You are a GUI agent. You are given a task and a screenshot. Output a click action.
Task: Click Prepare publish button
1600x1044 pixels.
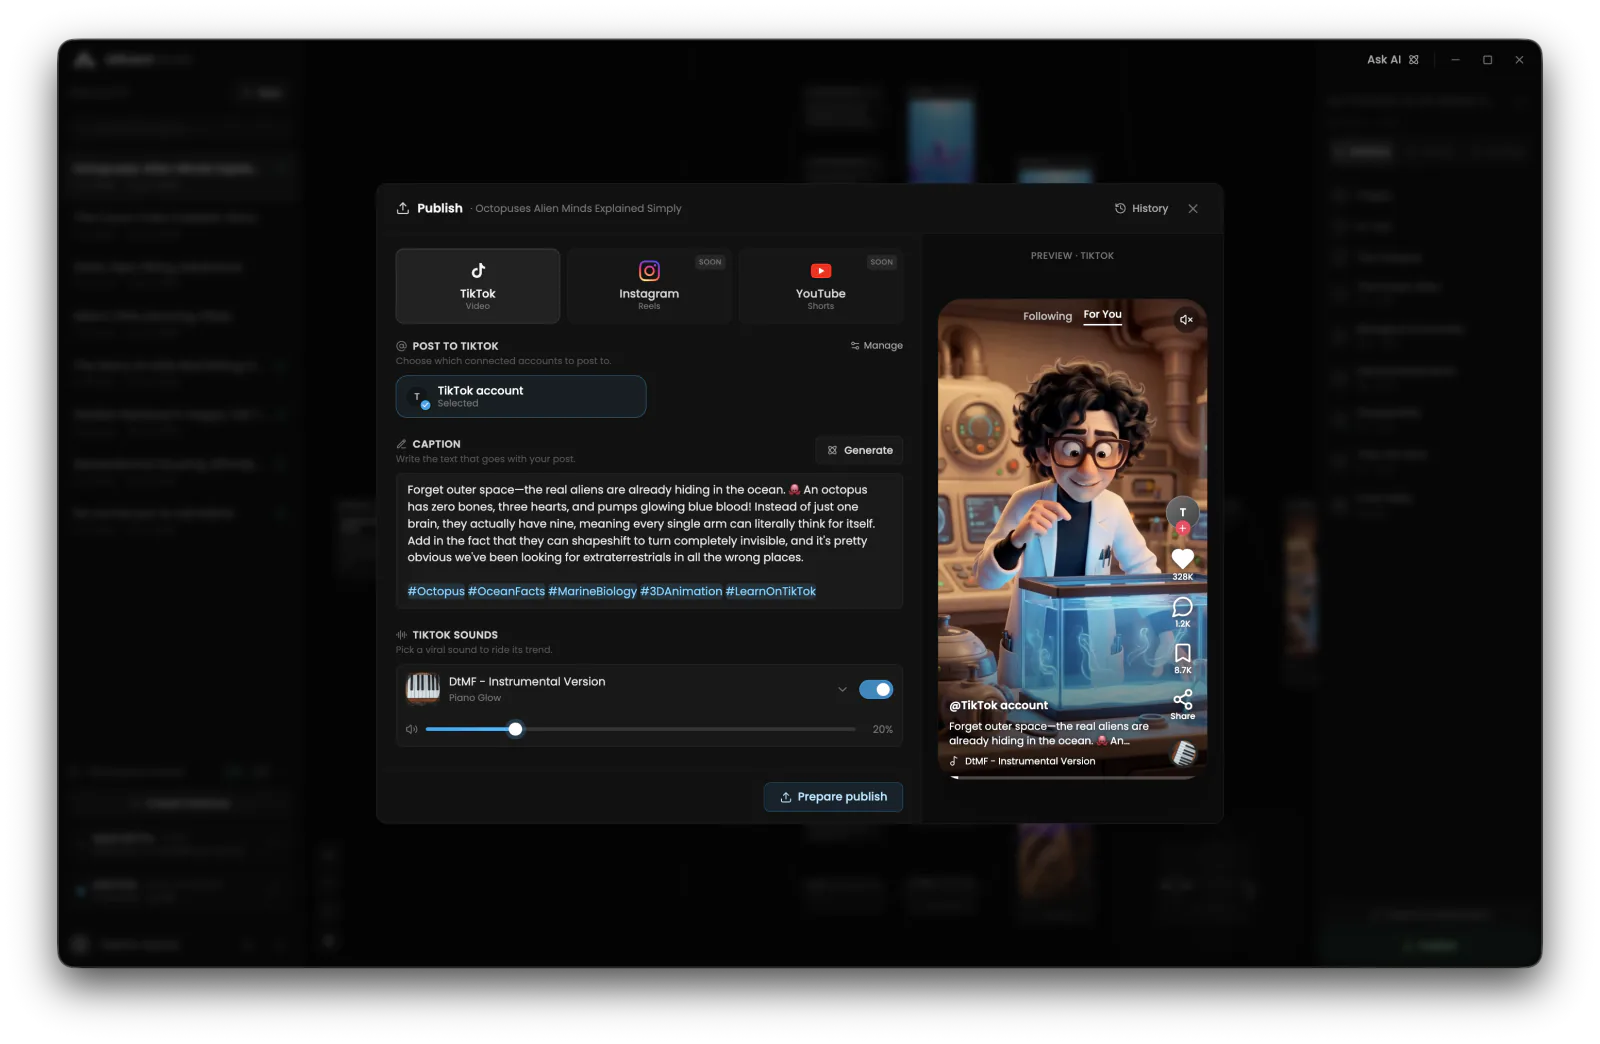click(x=833, y=797)
